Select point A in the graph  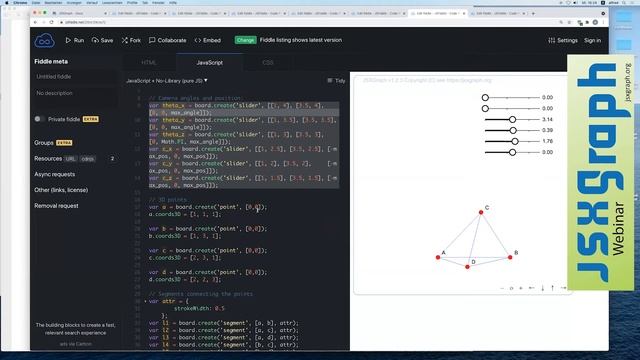tap(438, 258)
